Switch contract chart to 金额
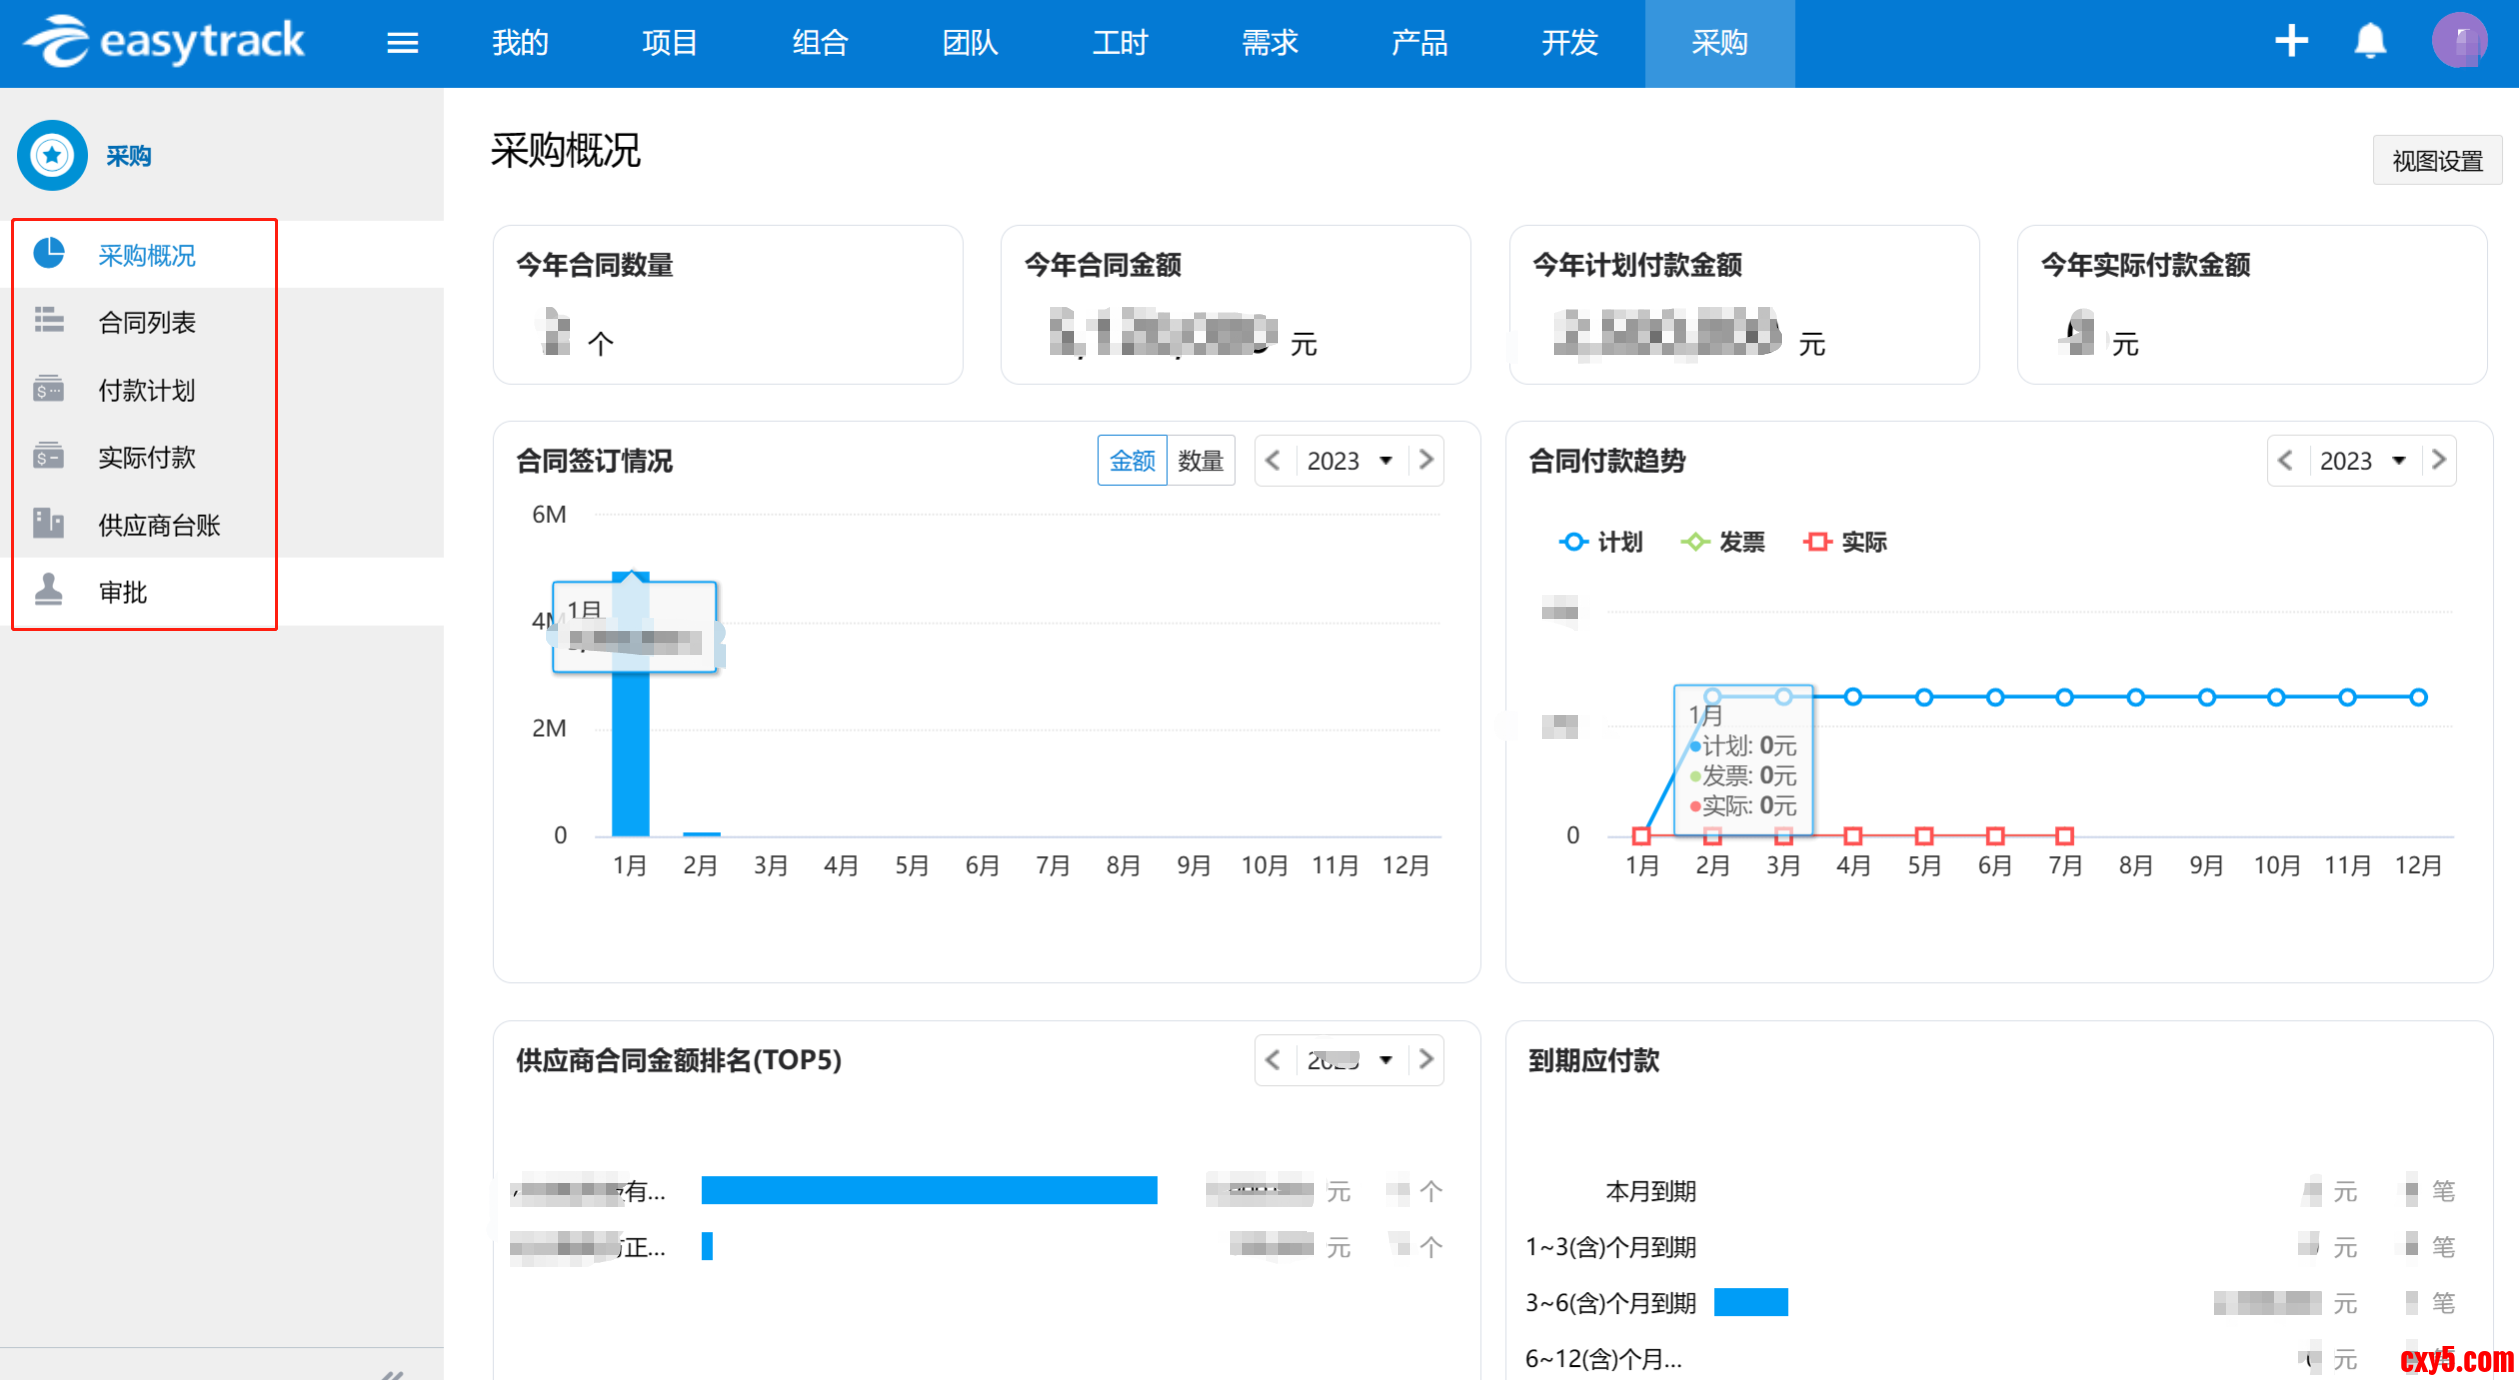This screenshot has width=2519, height=1380. [x=1132, y=460]
